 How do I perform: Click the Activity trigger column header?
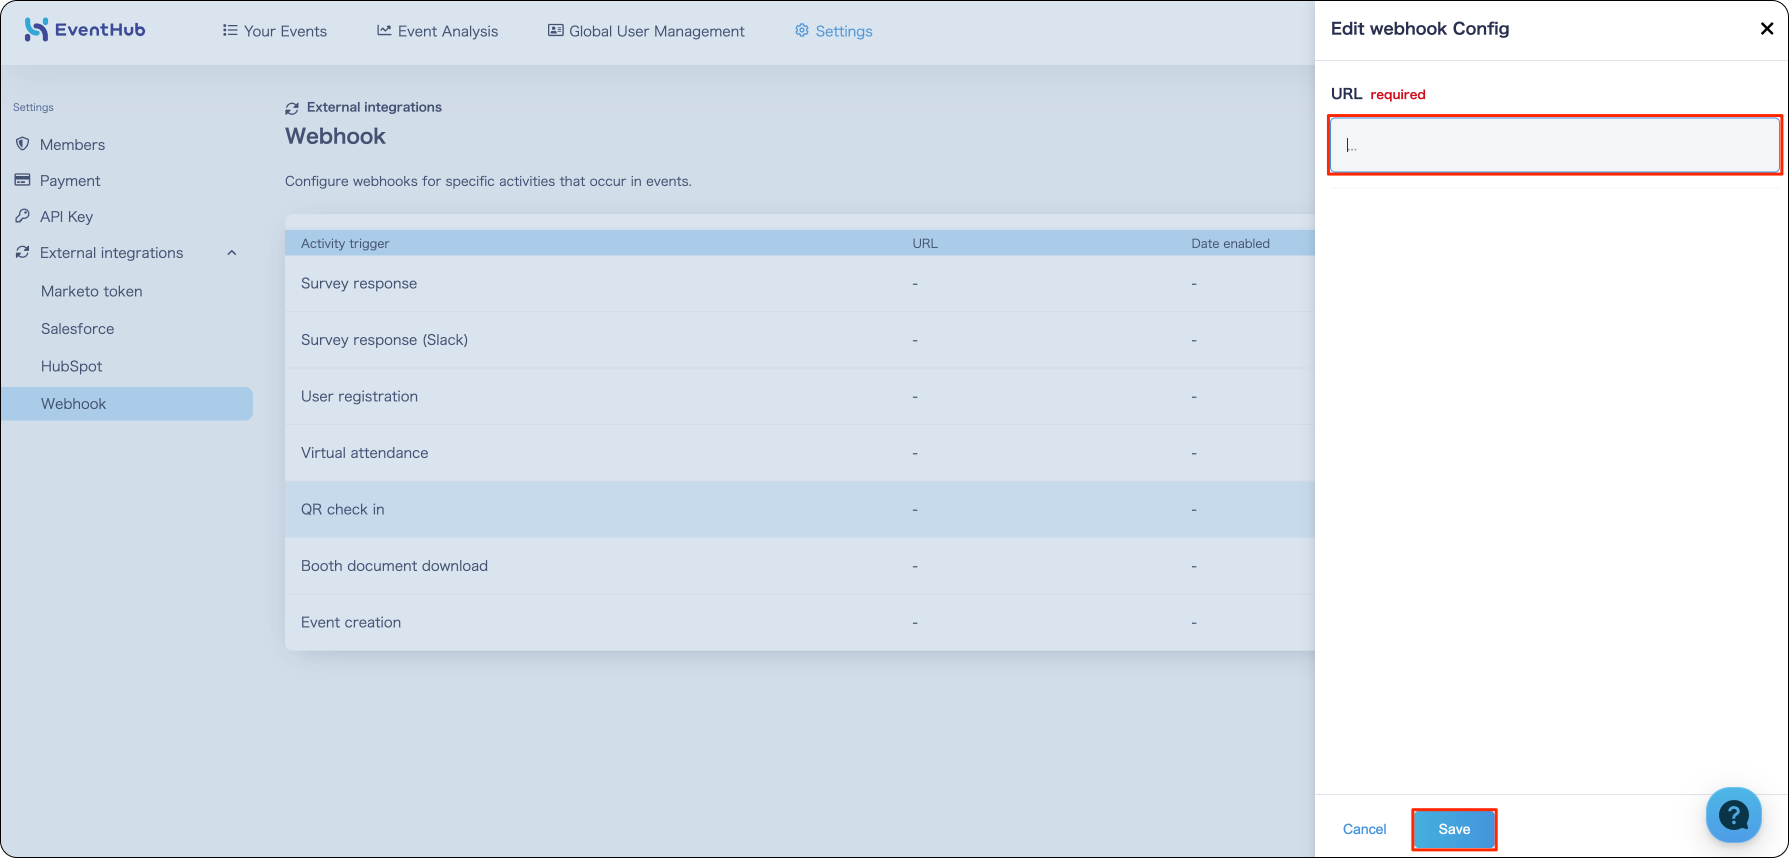click(345, 243)
